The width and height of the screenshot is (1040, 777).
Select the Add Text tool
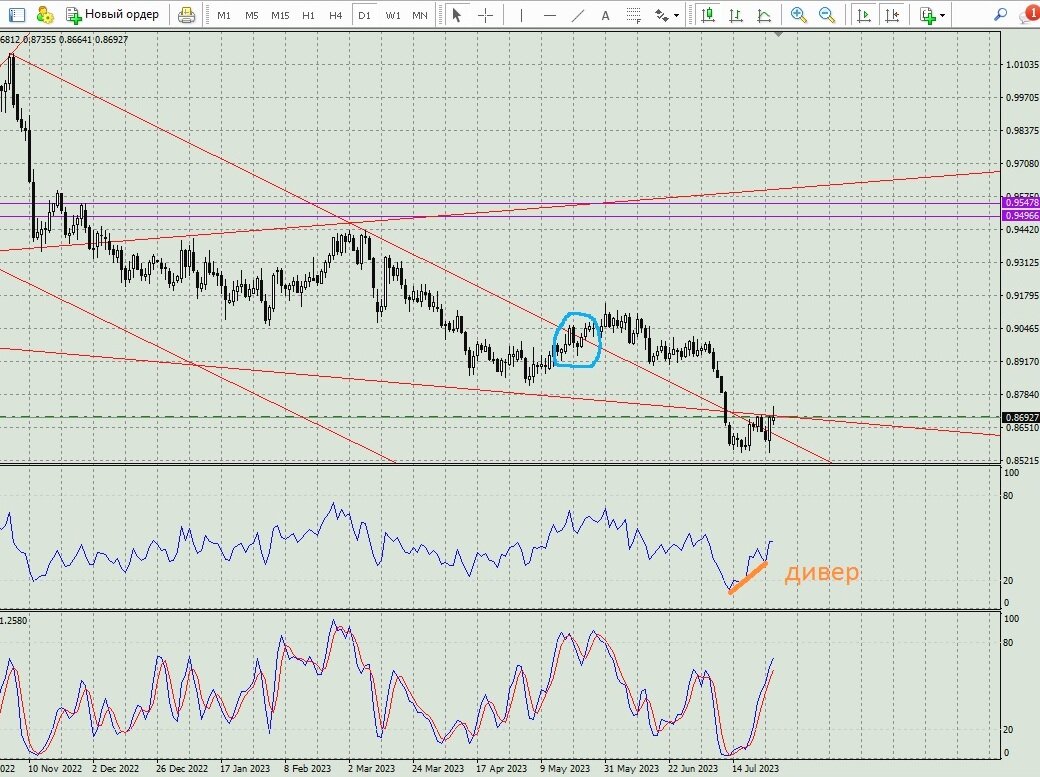[604, 15]
